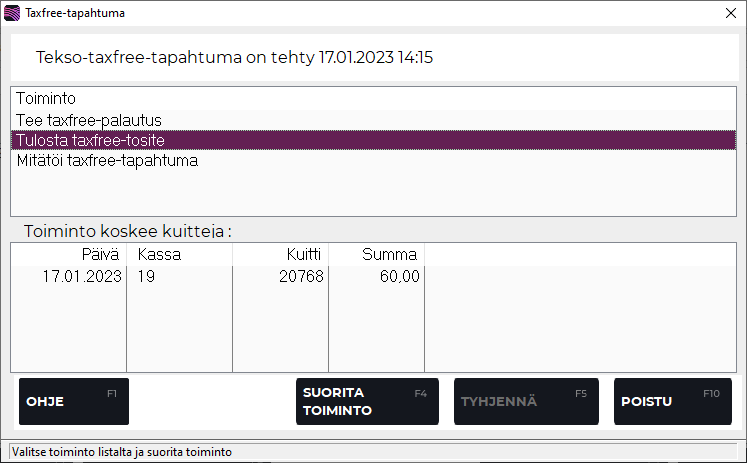Exit using the POISTU button

tap(672, 401)
